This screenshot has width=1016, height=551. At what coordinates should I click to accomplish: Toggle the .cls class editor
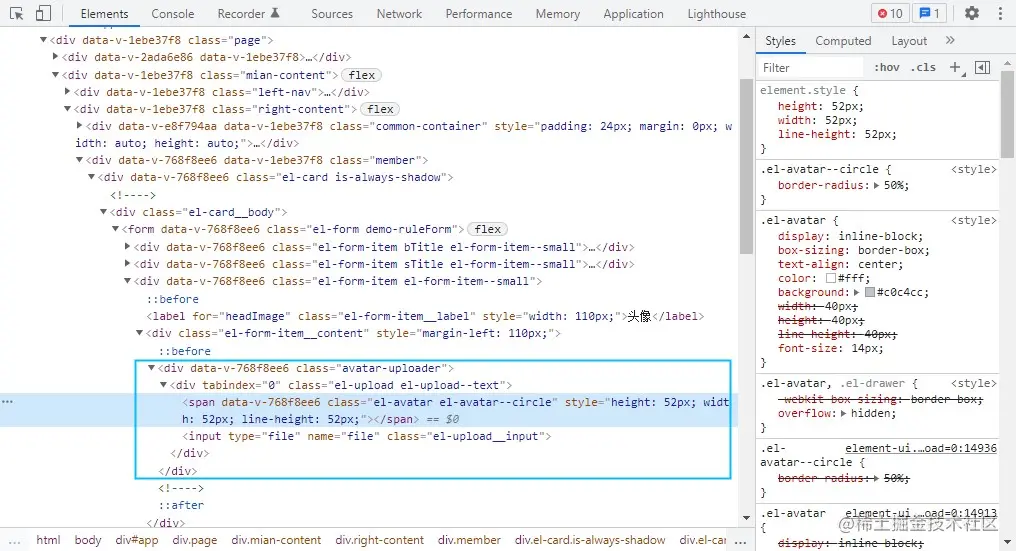[x=923, y=67]
